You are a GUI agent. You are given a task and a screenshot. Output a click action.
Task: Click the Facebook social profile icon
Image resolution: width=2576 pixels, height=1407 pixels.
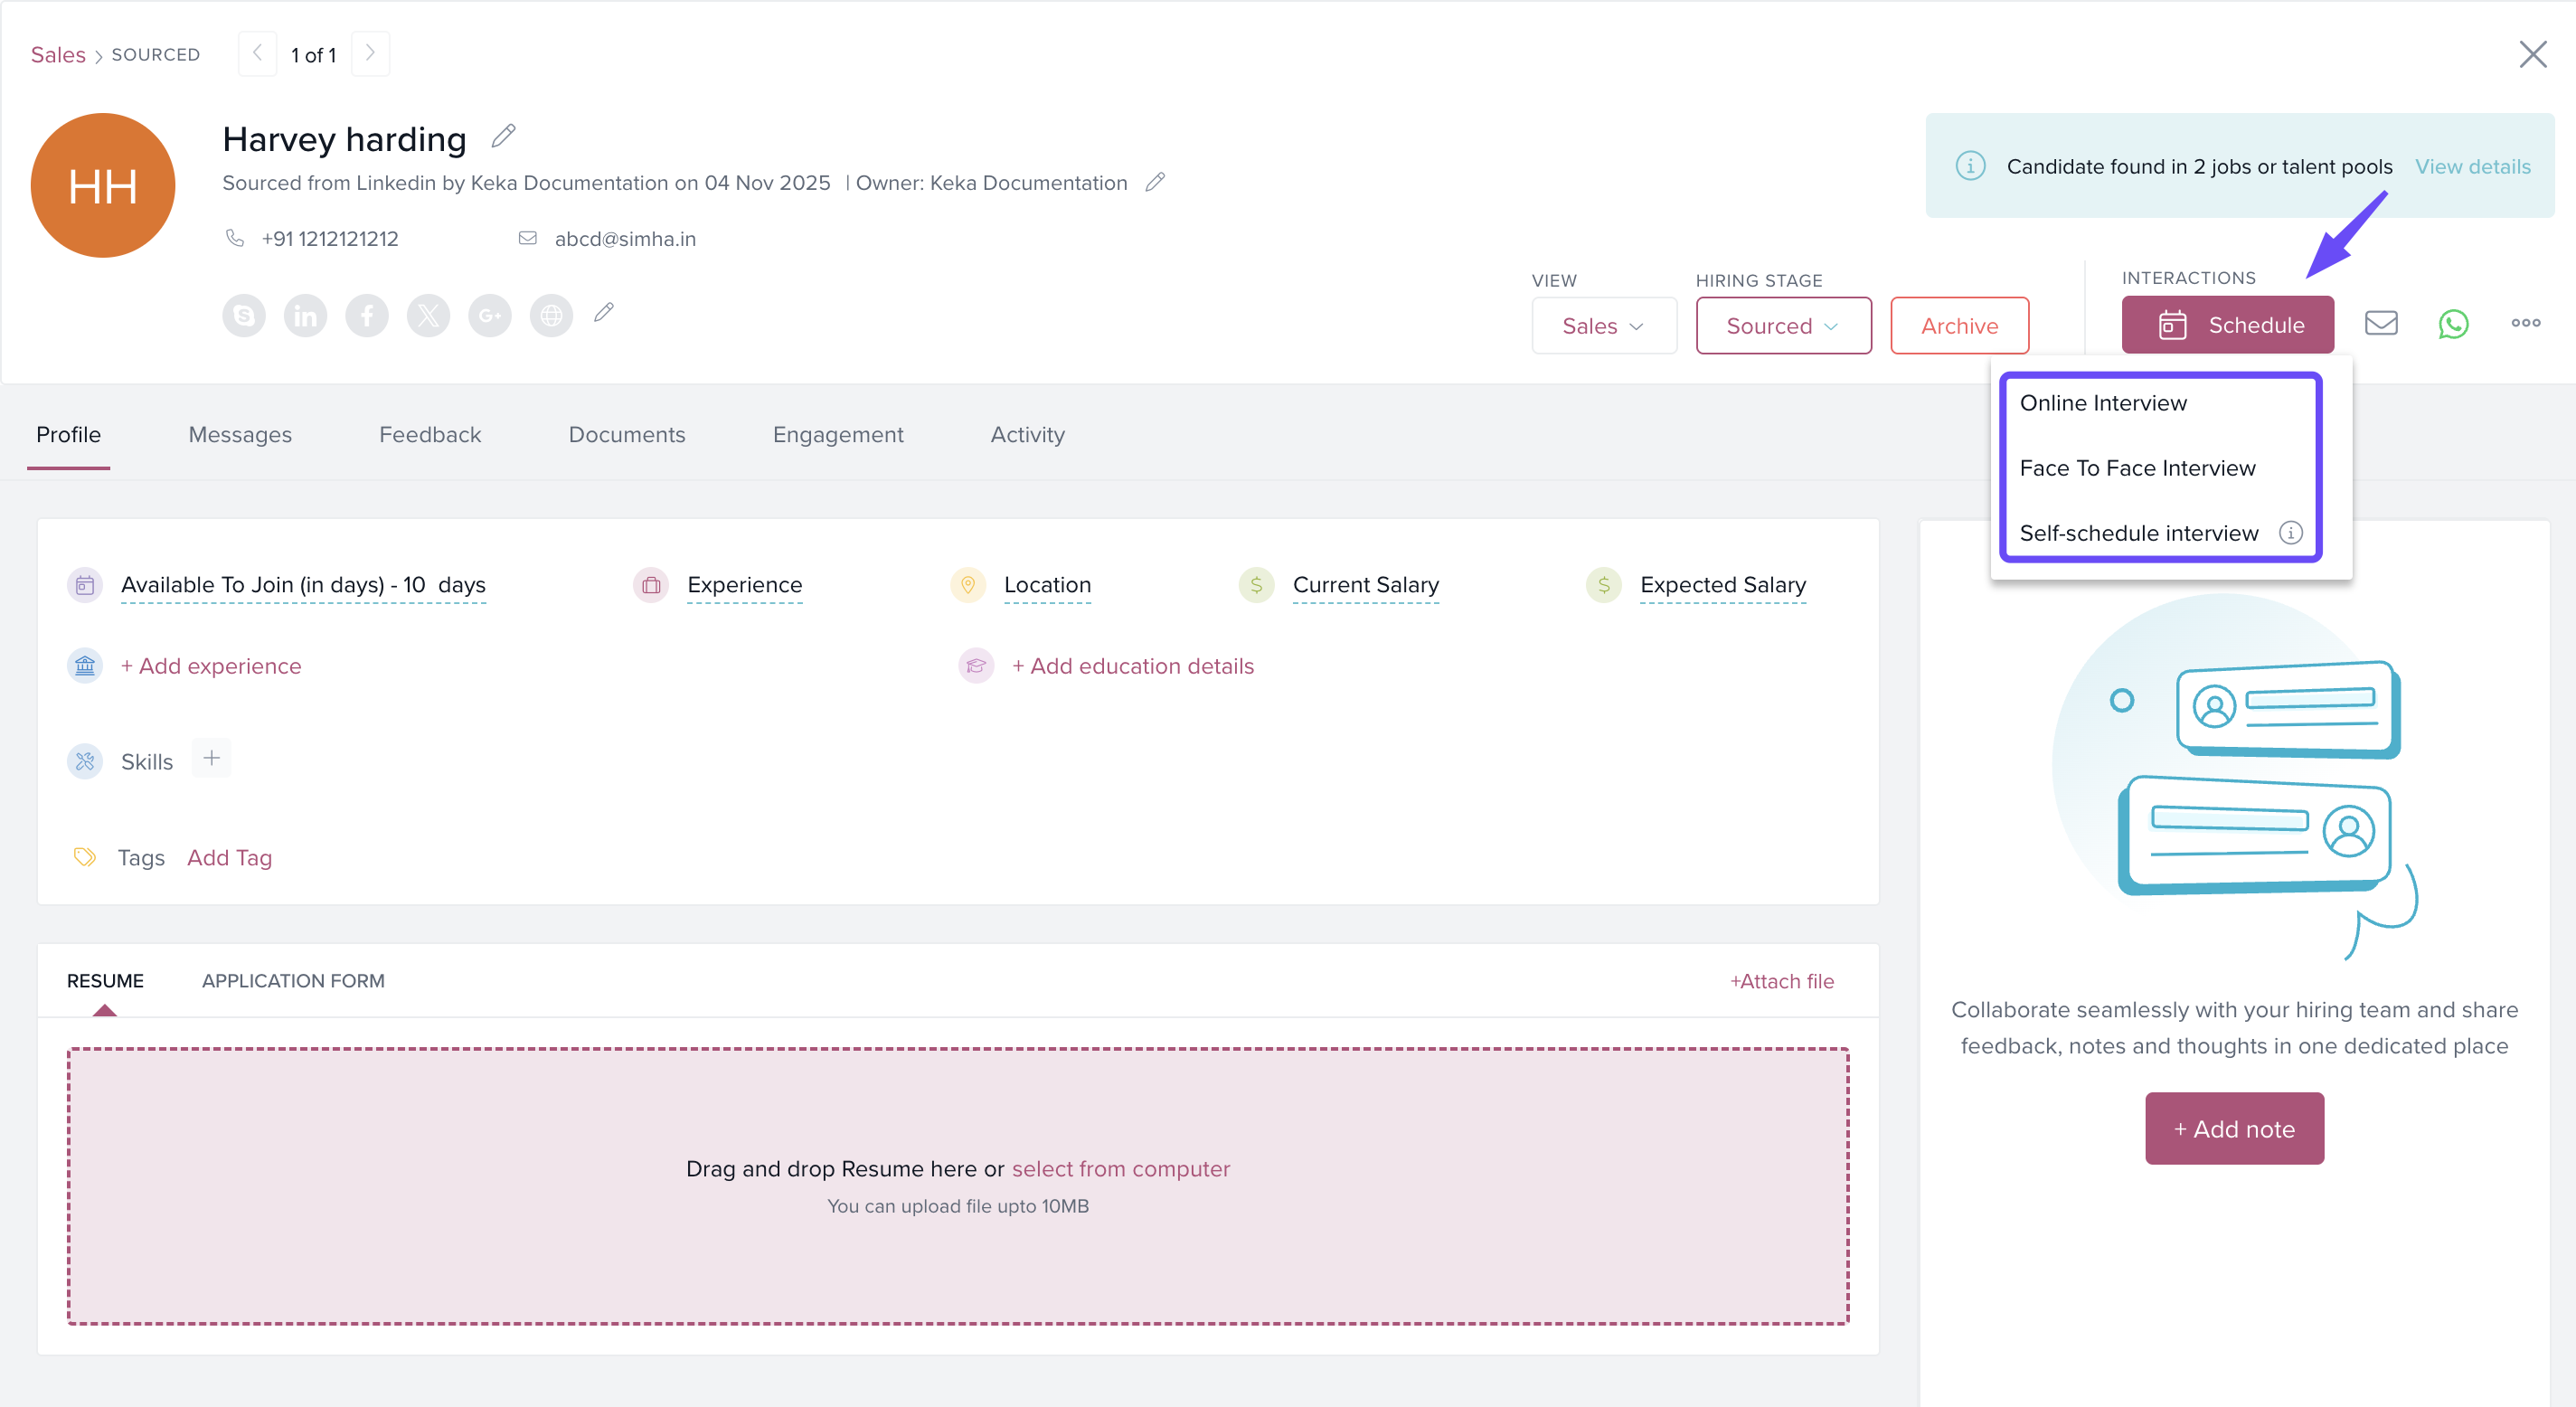click(367, 316)
